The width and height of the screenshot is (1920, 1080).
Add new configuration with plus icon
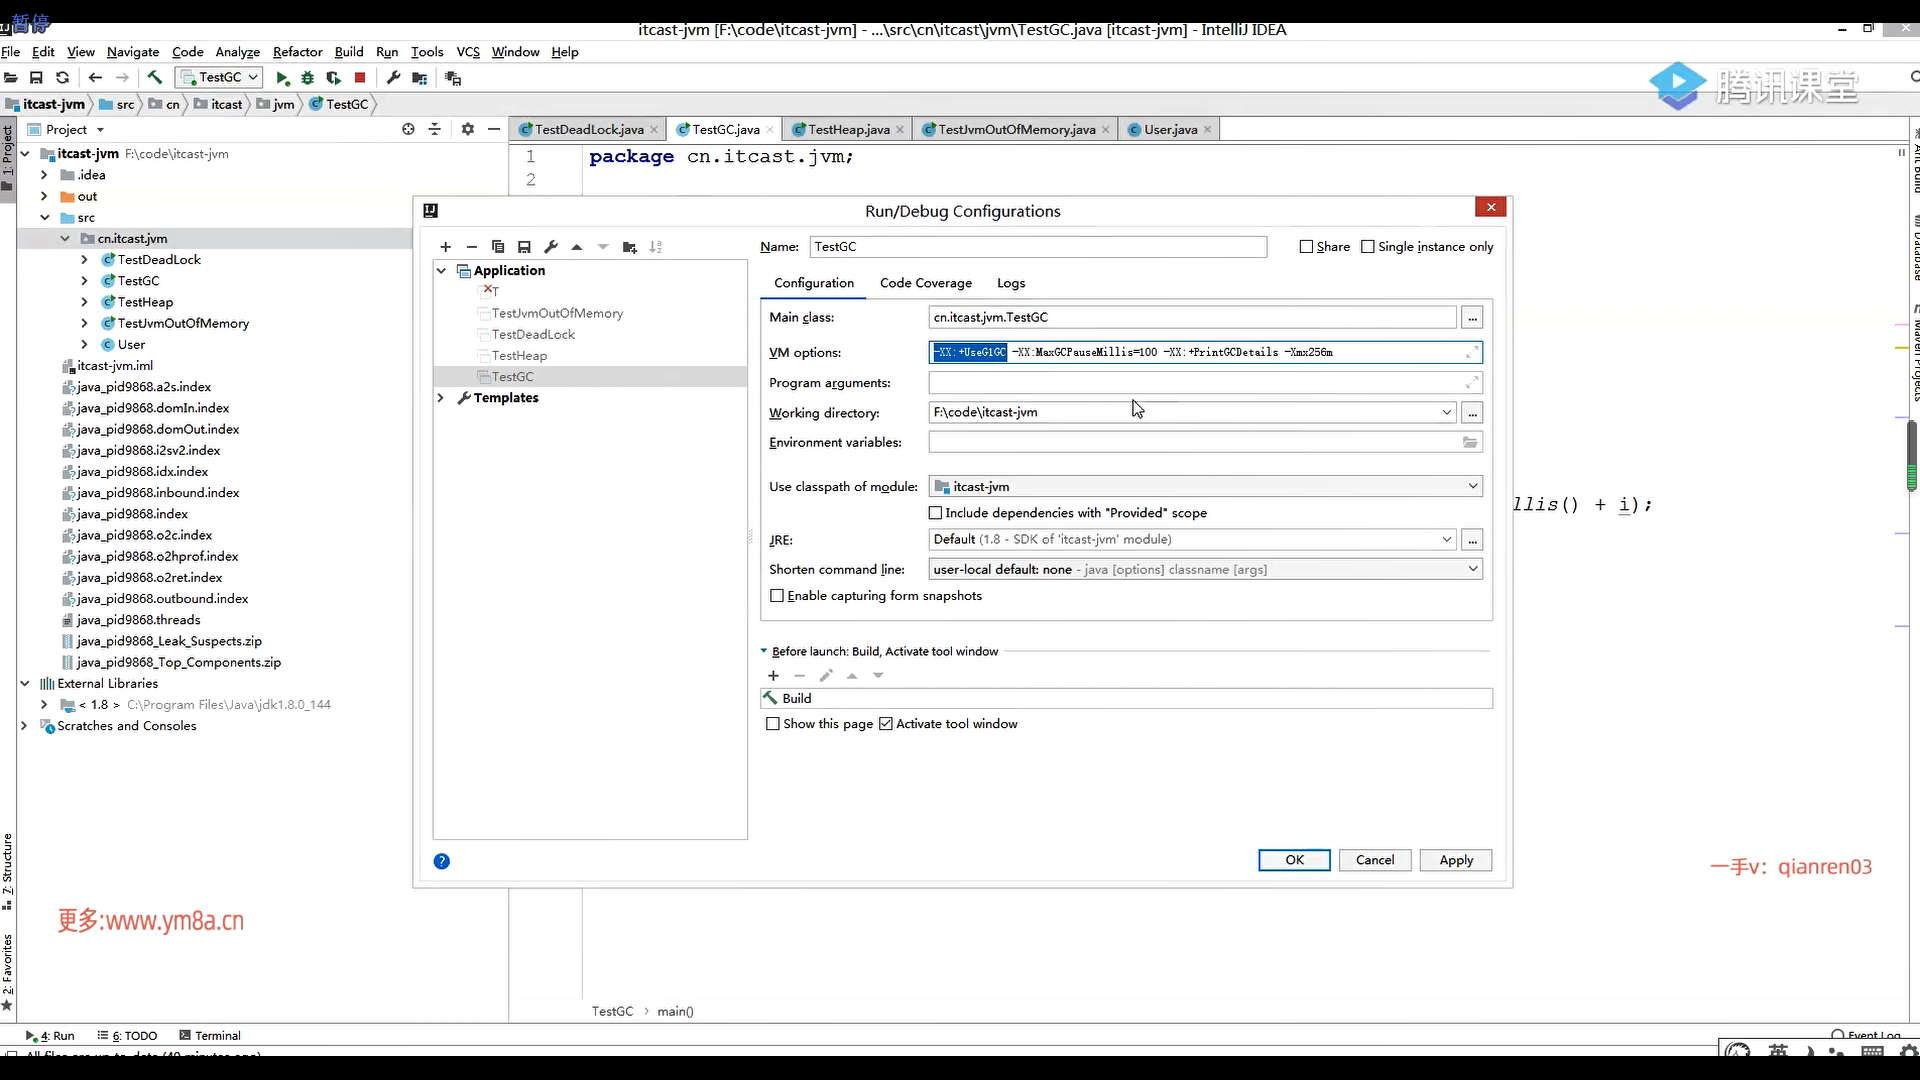coord(446,247)
